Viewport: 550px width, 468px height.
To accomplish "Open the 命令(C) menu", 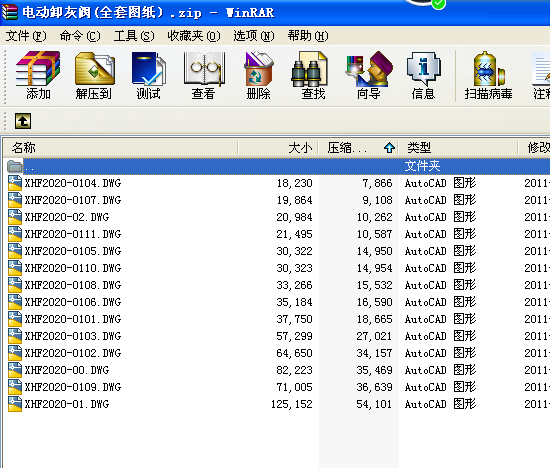I will pos(80,36).
